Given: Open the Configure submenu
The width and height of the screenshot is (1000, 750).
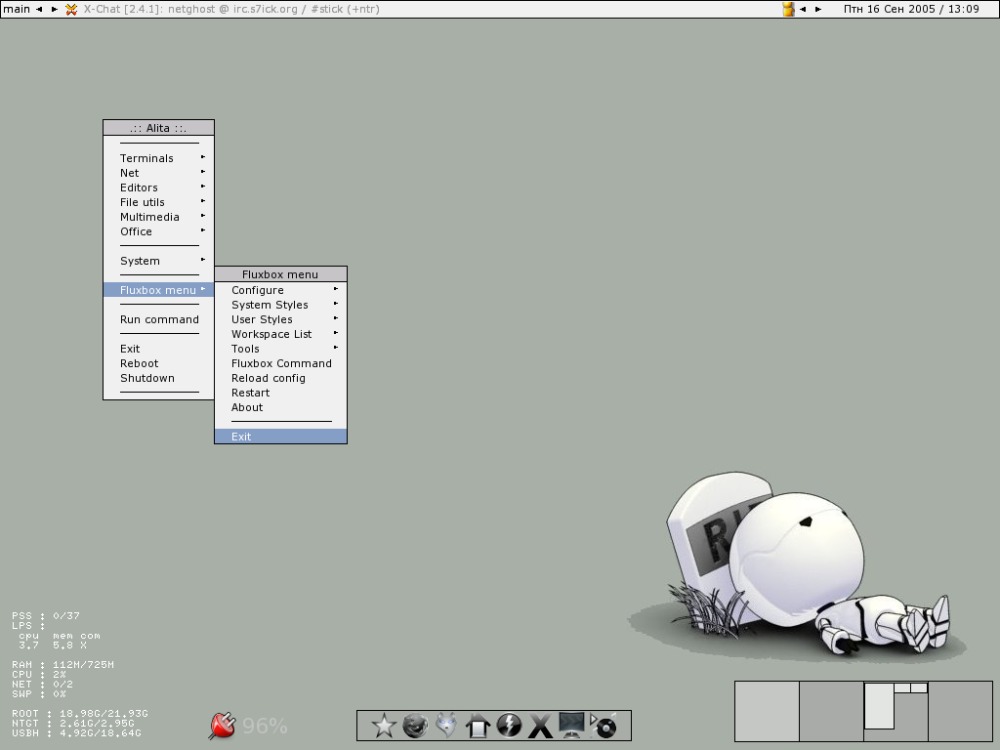Looking at the screenshot, I should click(281, 290).
